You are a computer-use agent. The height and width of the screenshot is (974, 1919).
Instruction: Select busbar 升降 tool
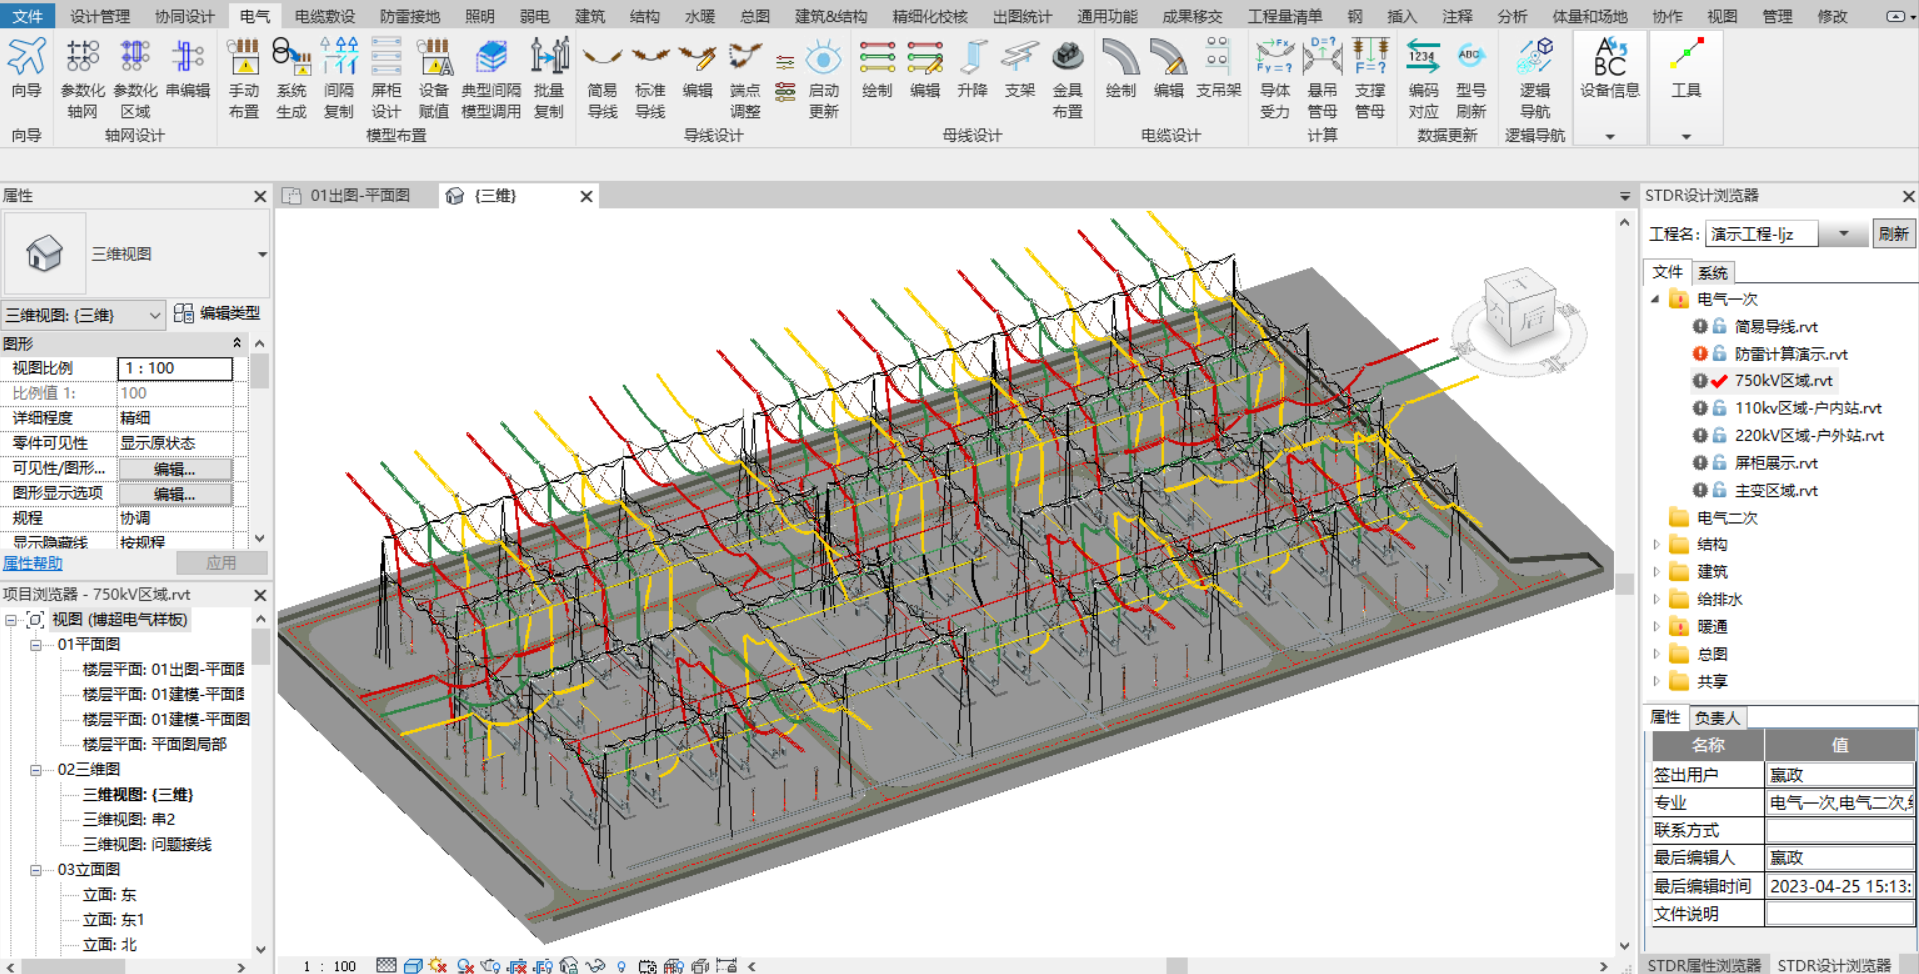(x=972, y=68)
